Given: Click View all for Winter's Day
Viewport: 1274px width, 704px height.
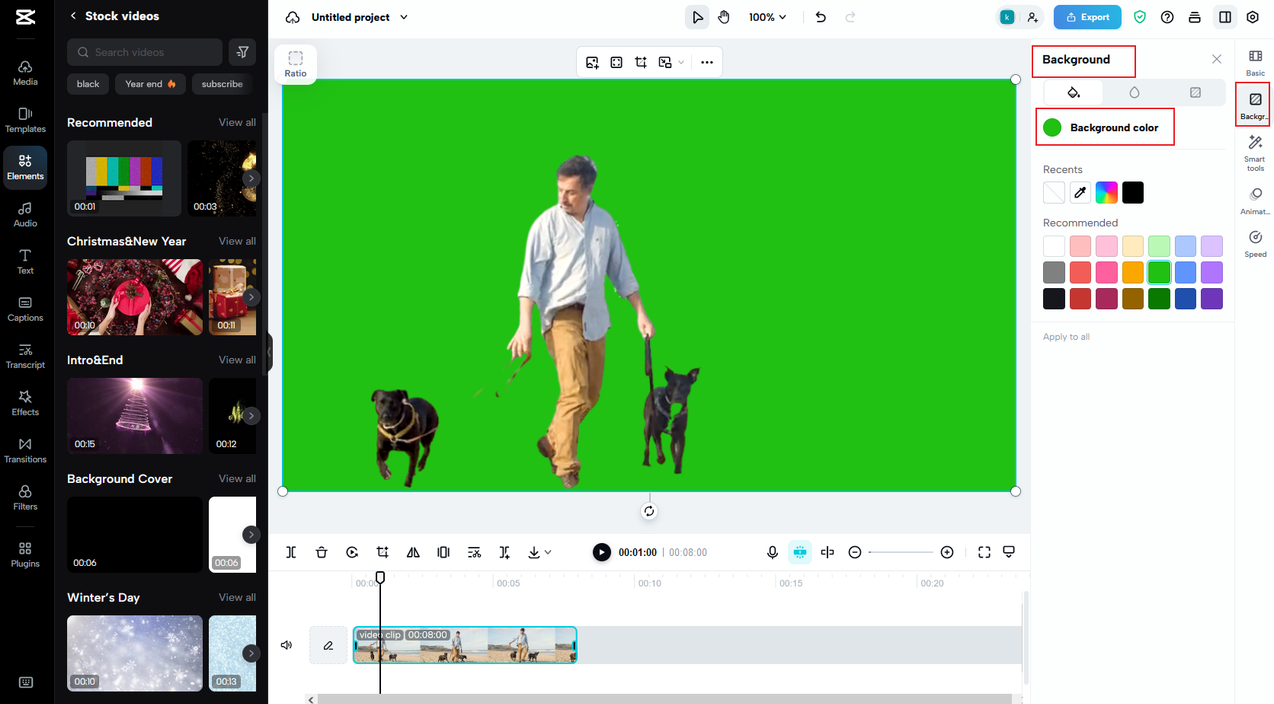Looking at the screenshot, I should (x=237, y=597).
